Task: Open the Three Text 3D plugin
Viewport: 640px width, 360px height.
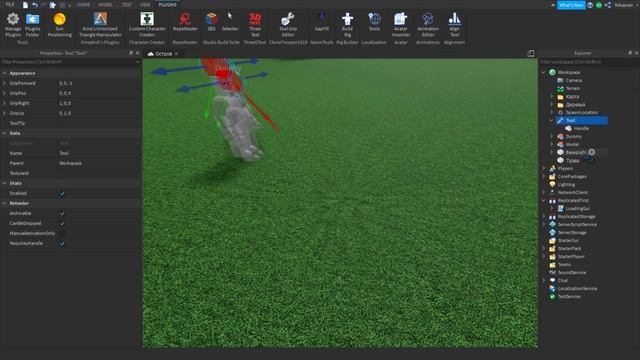Action: 255,24
